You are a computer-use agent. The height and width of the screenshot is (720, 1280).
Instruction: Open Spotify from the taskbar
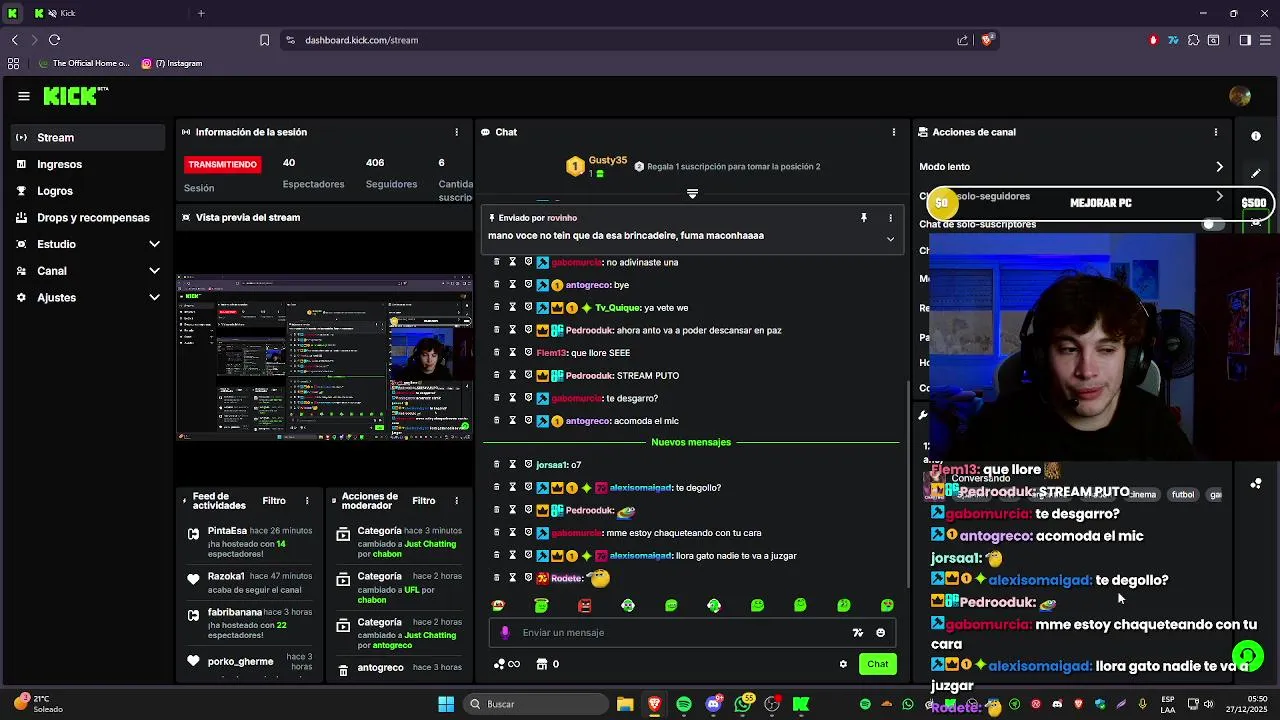pos(684,704)
